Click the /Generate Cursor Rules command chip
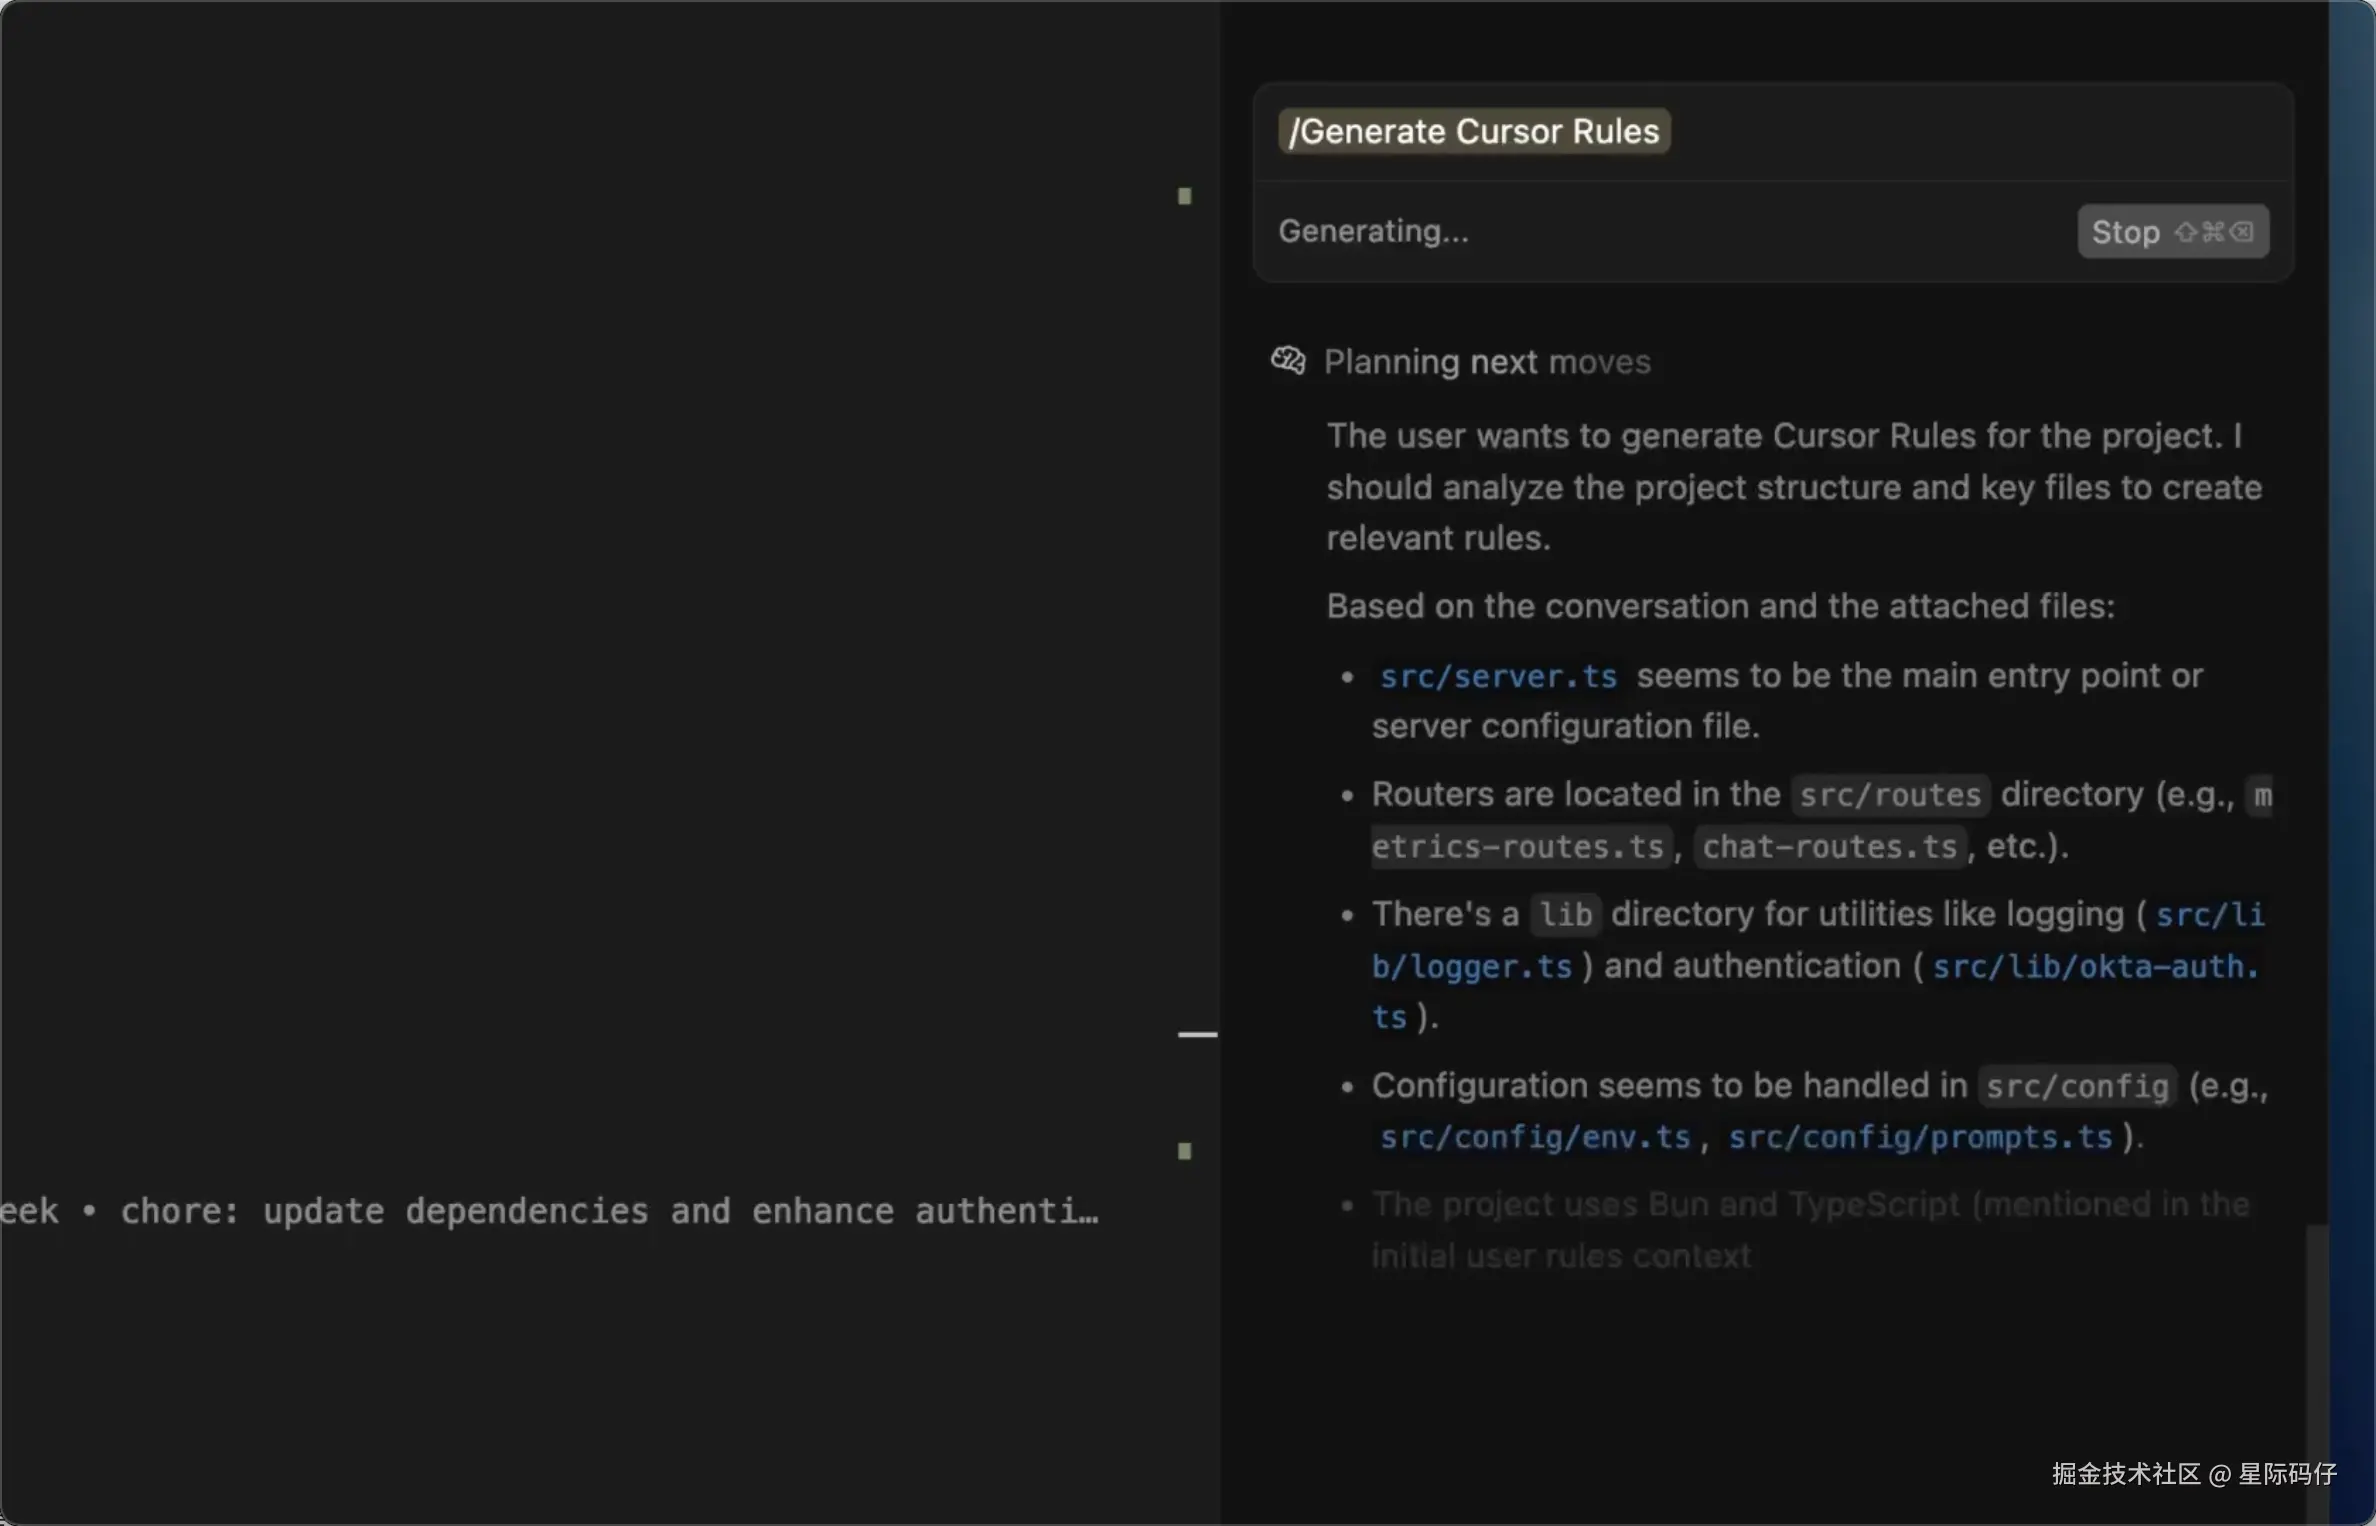2376x1526 pixels. (x=1473, y=131)
